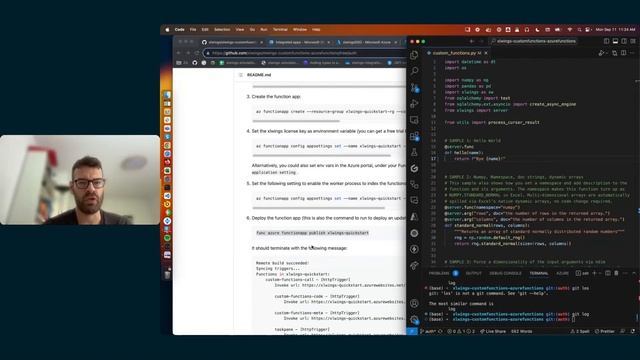
Task: Open the Testing flask view in VS Code
Action: [414, 152]
